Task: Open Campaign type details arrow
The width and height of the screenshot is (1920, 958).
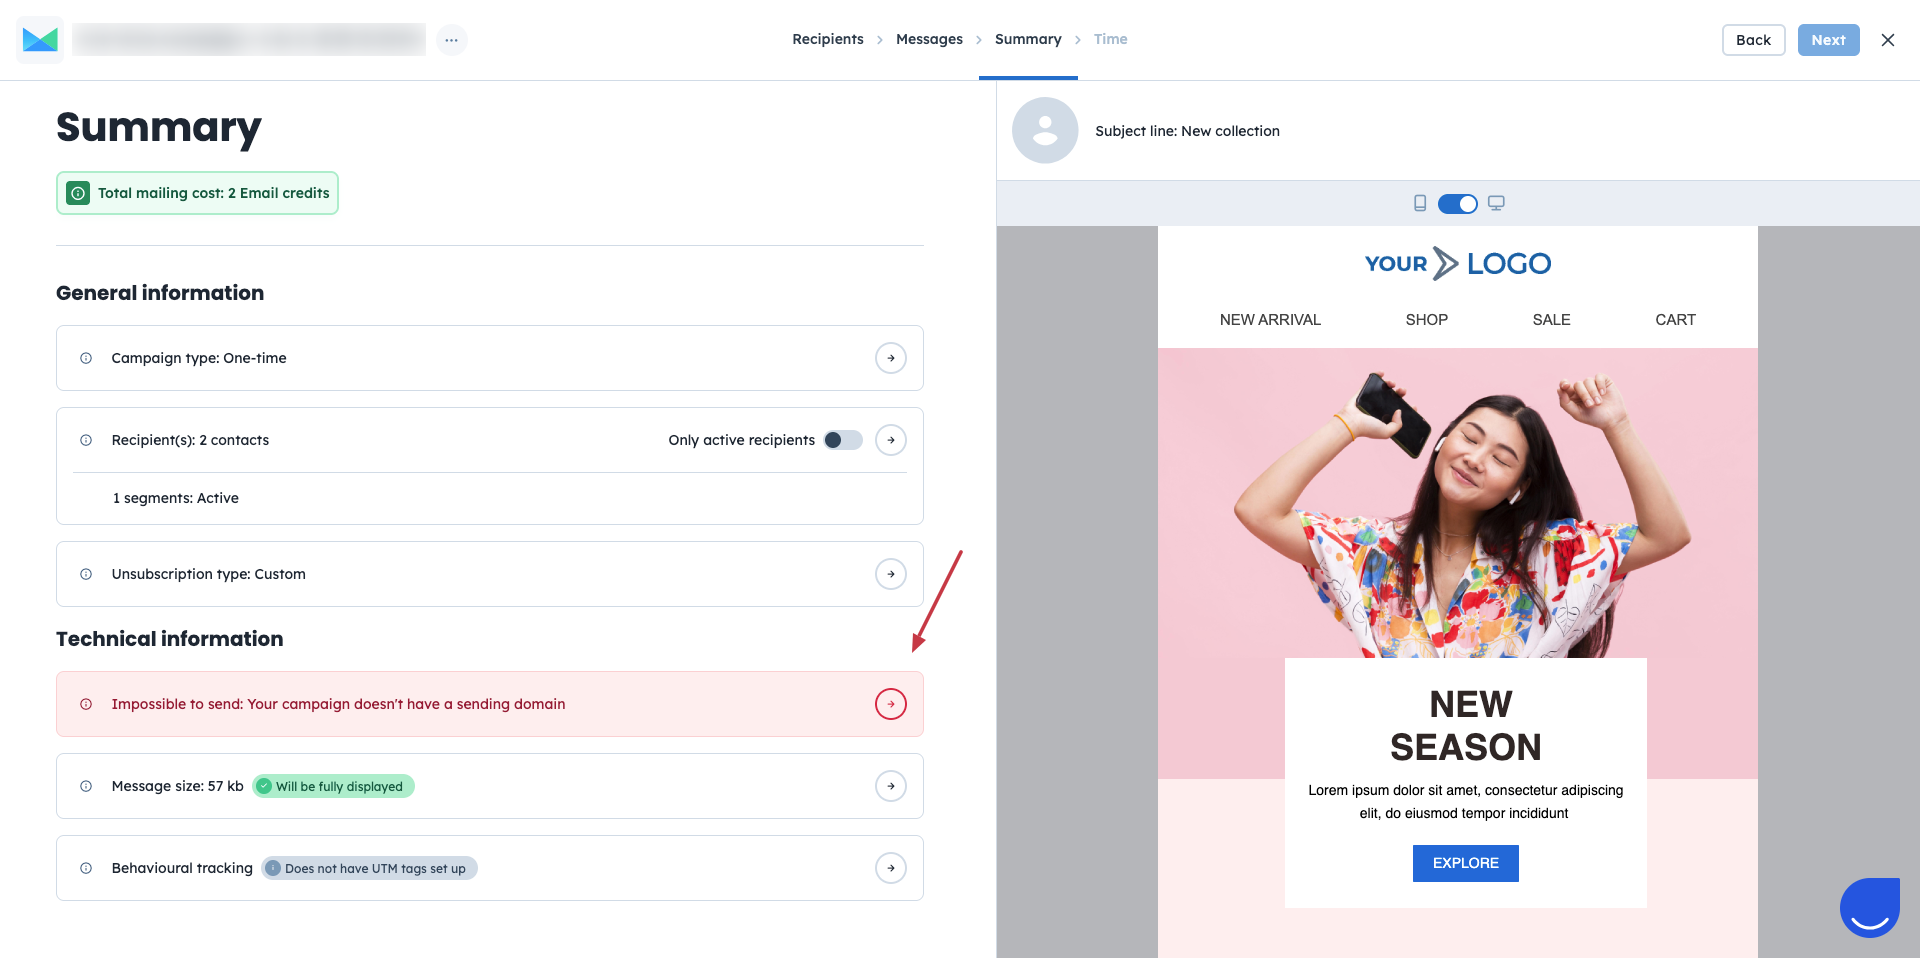Action: 891,358
